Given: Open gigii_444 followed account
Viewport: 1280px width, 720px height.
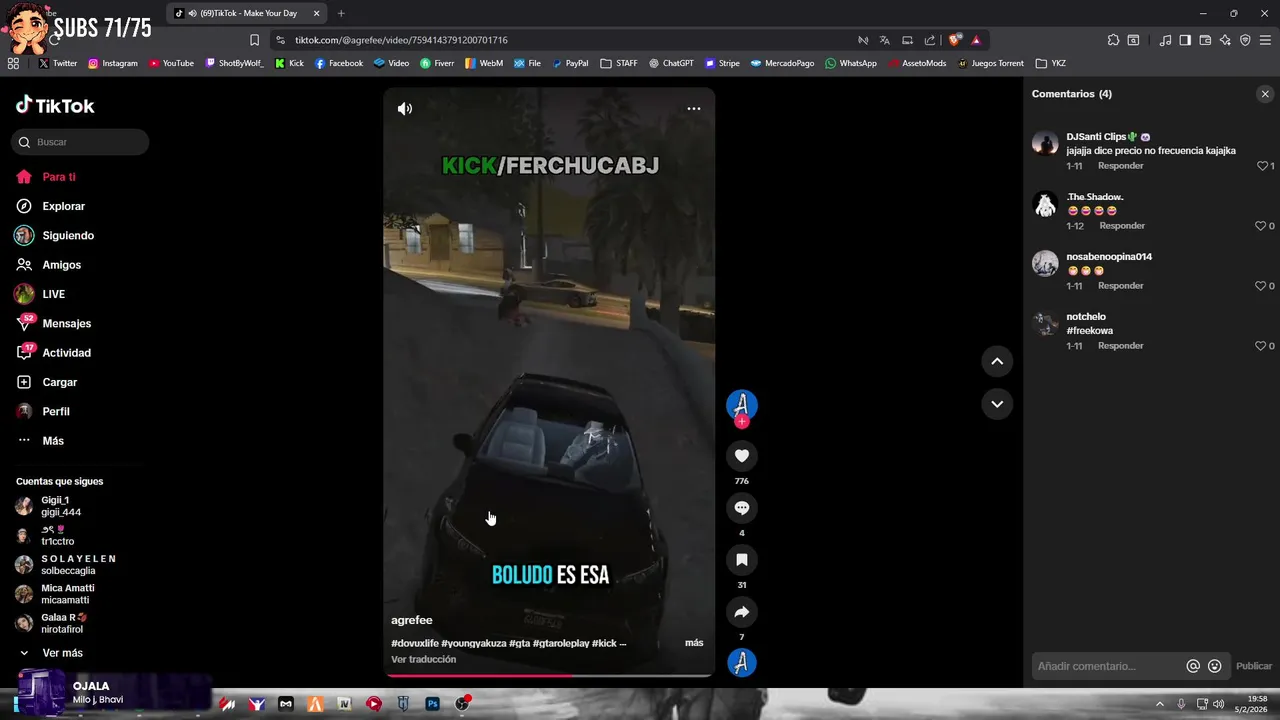Looking at the screenshot, I should pos(61,506).
